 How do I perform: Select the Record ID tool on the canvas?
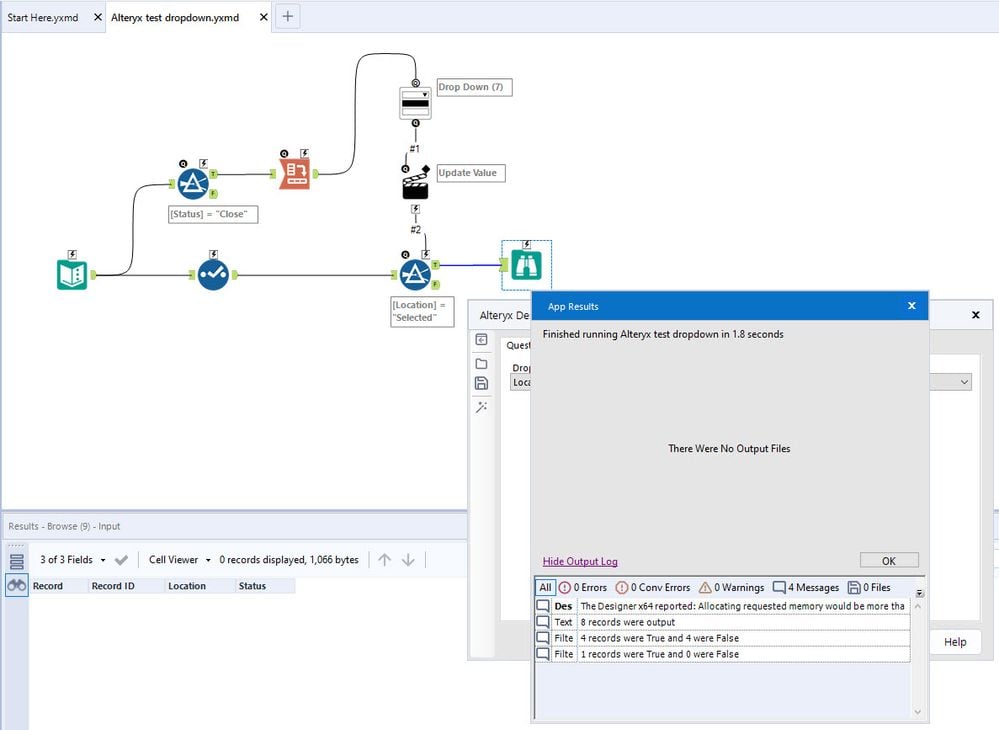213,275
